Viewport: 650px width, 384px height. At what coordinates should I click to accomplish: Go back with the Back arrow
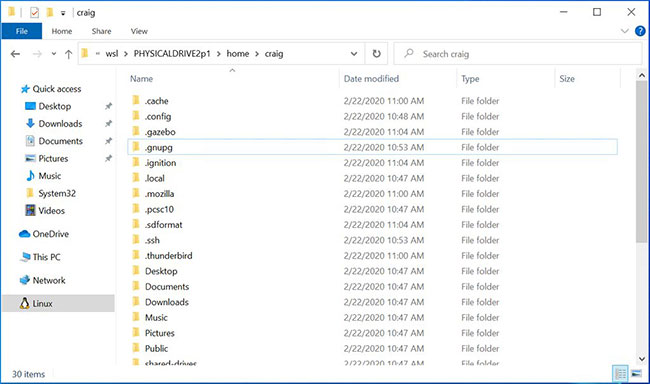[x=15, y=54]
